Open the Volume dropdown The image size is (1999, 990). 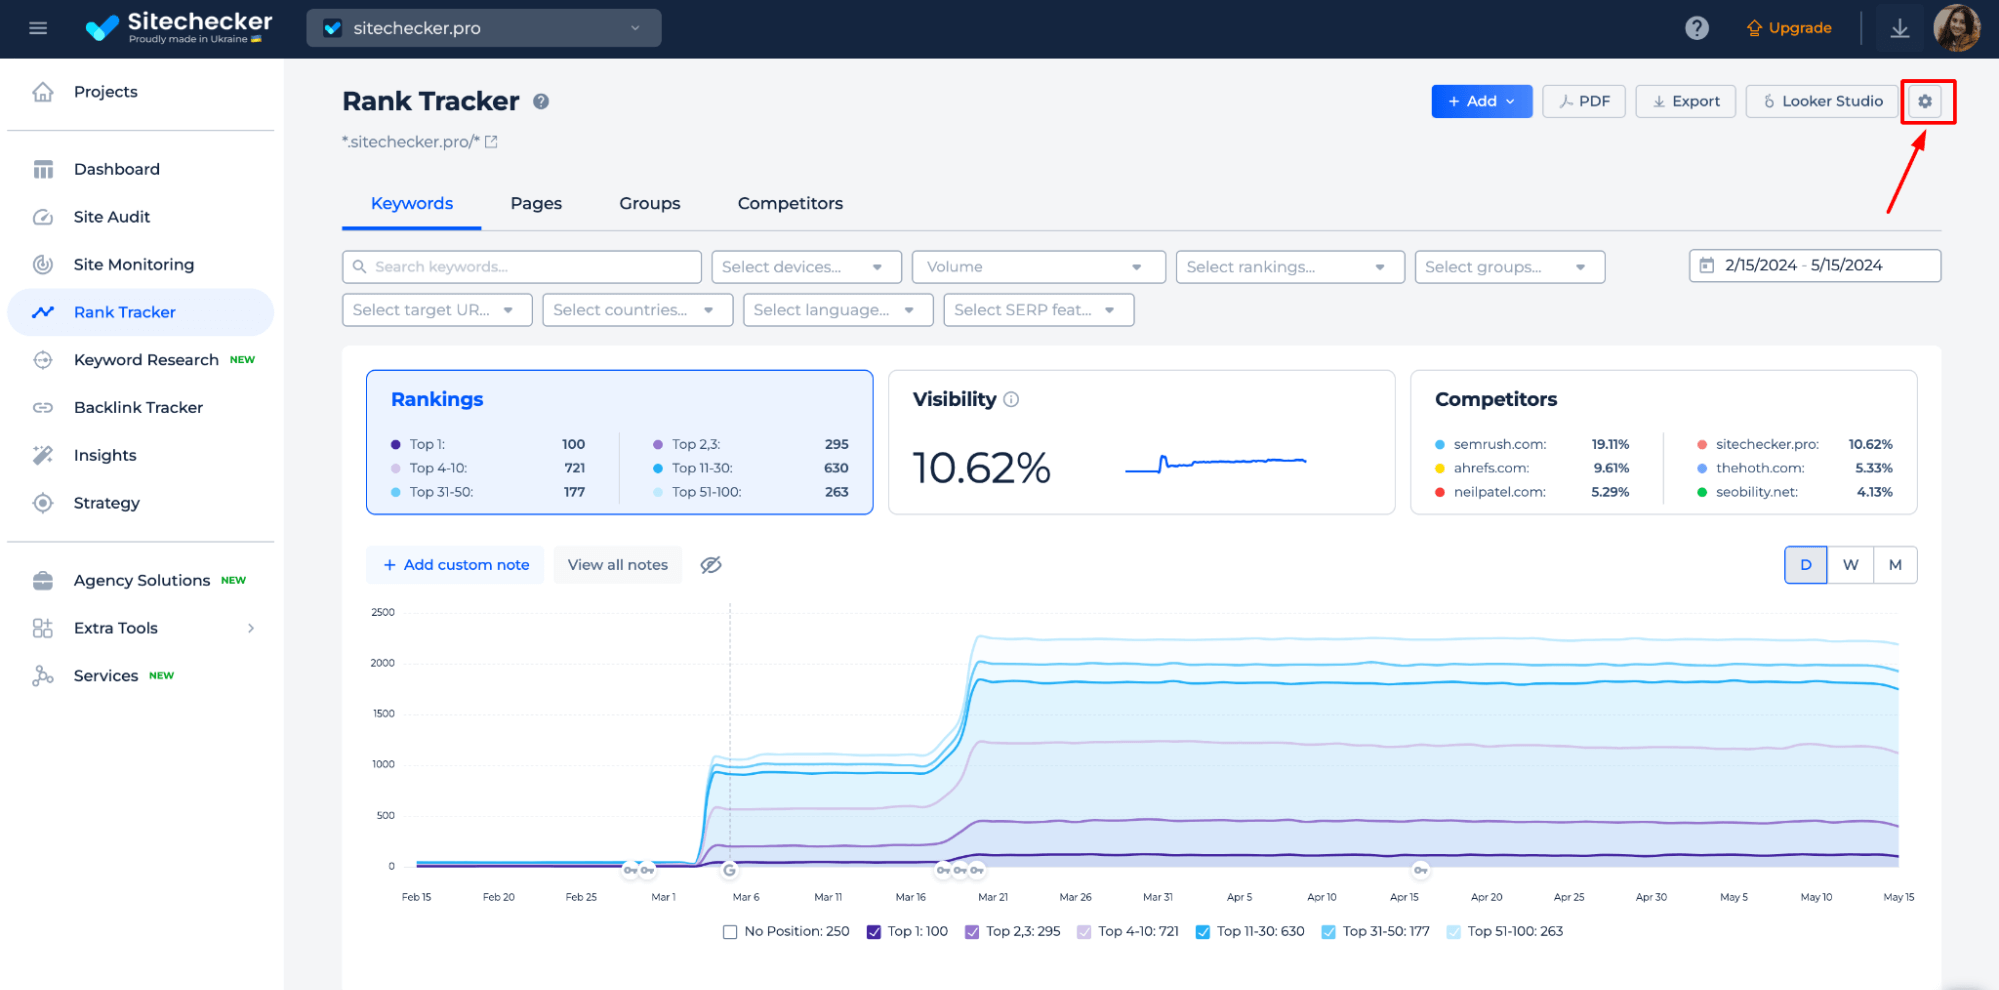1038,267
